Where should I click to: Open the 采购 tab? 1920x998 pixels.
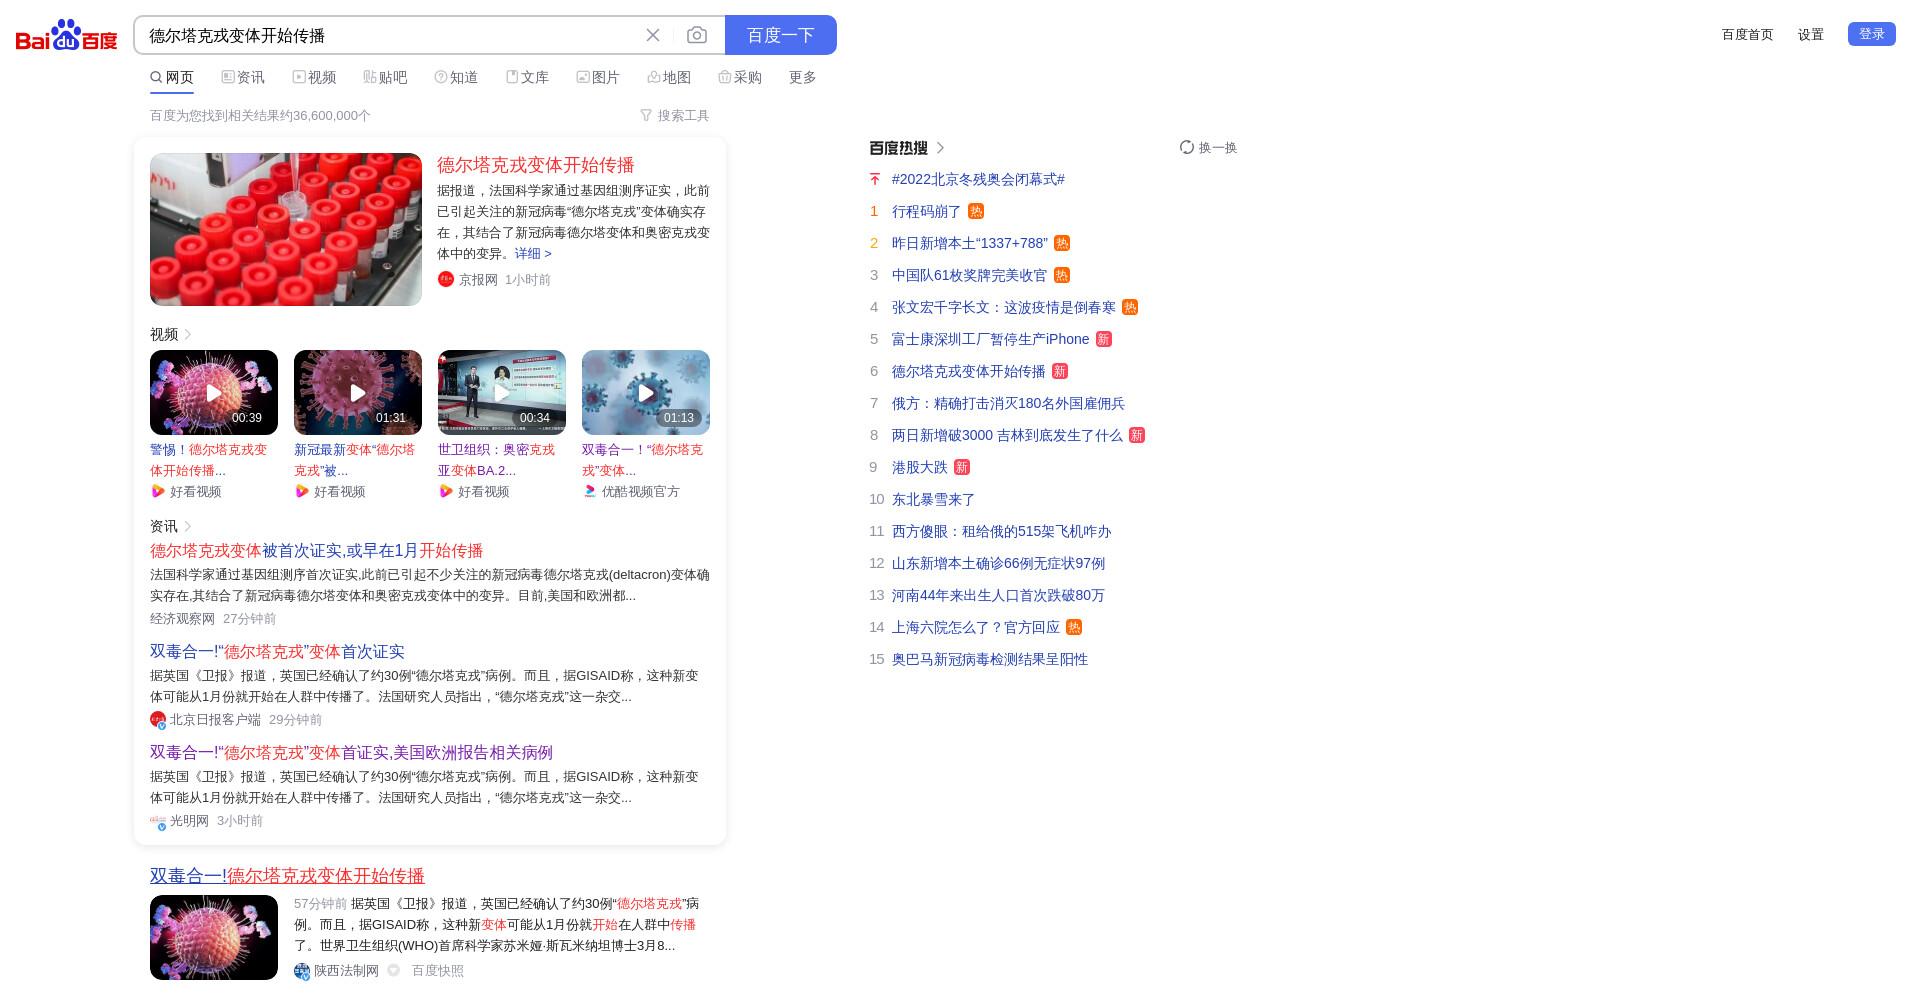tap(740, 77)
